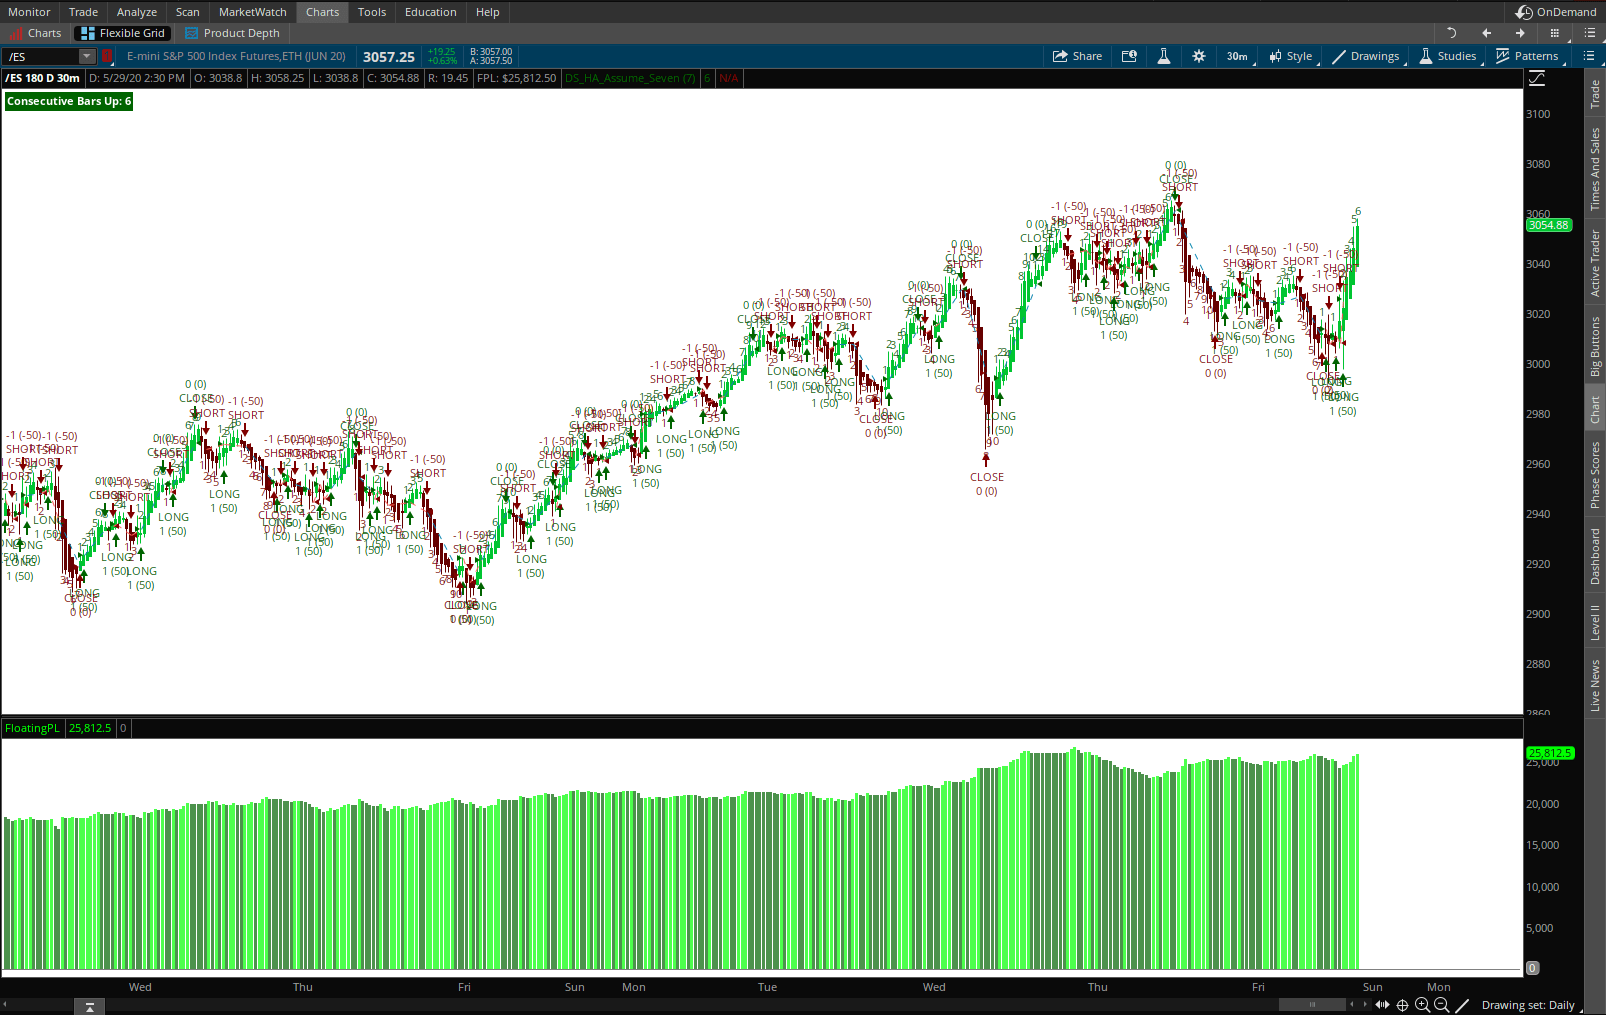The image size is (1606, 1015).
Task: Click the Share chart icon
Action: coord(1077,56)
